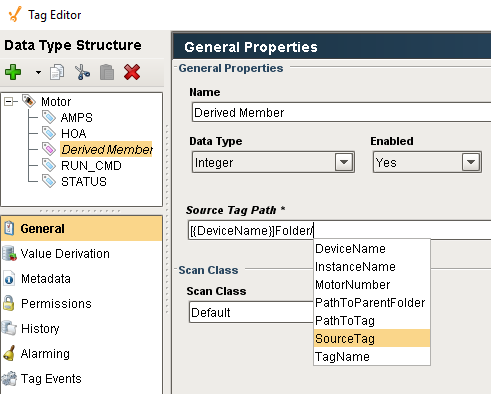
Task: Select the RUN_CMD member tag
Action: pos(91,166)
